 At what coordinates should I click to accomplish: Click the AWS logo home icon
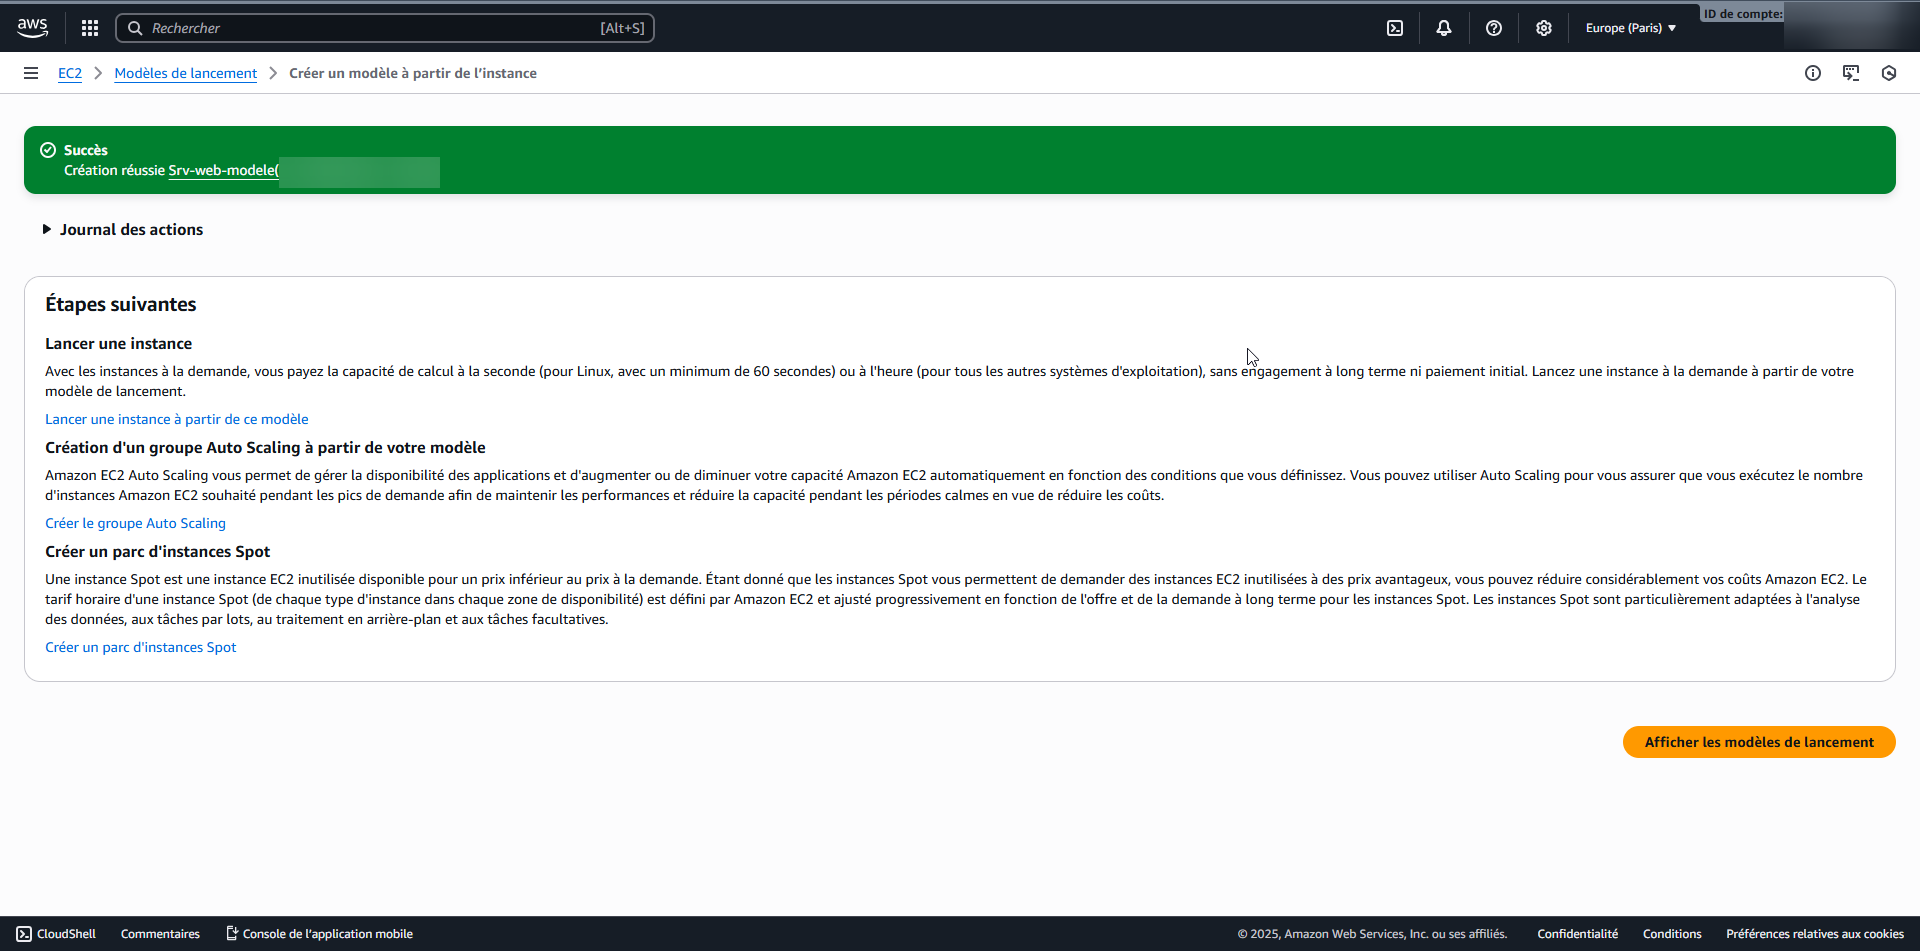pyautogui.click(x=32, y=28)
